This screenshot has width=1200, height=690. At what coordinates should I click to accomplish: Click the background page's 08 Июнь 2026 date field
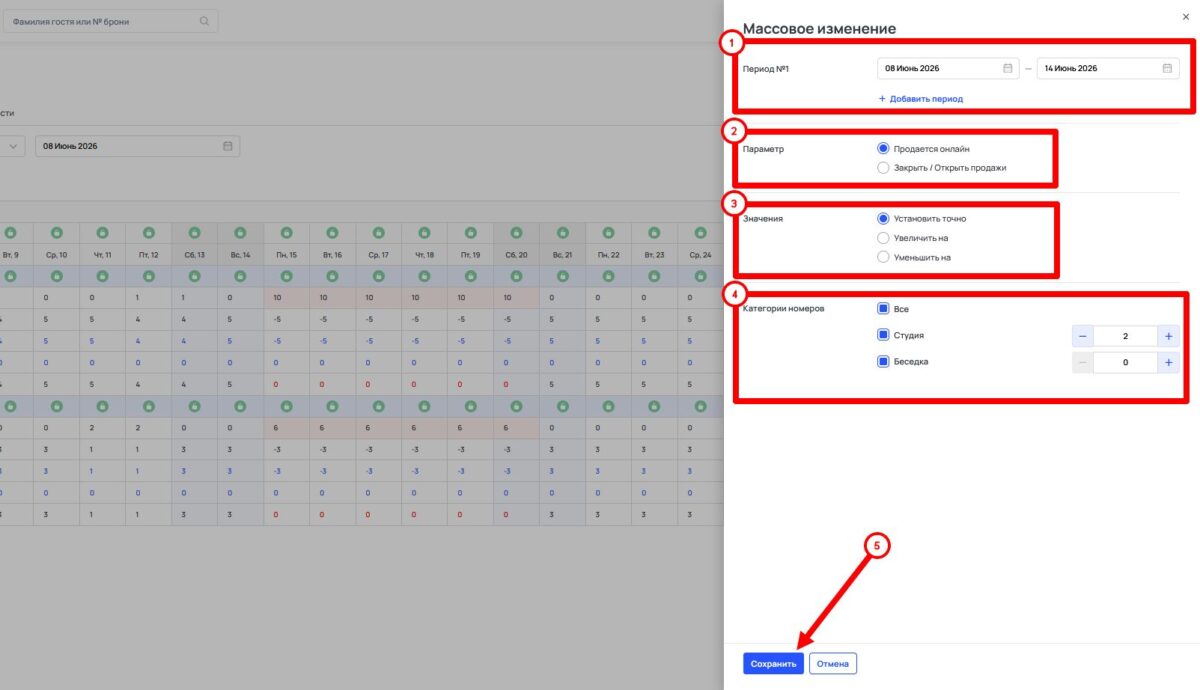coord(138,146)
